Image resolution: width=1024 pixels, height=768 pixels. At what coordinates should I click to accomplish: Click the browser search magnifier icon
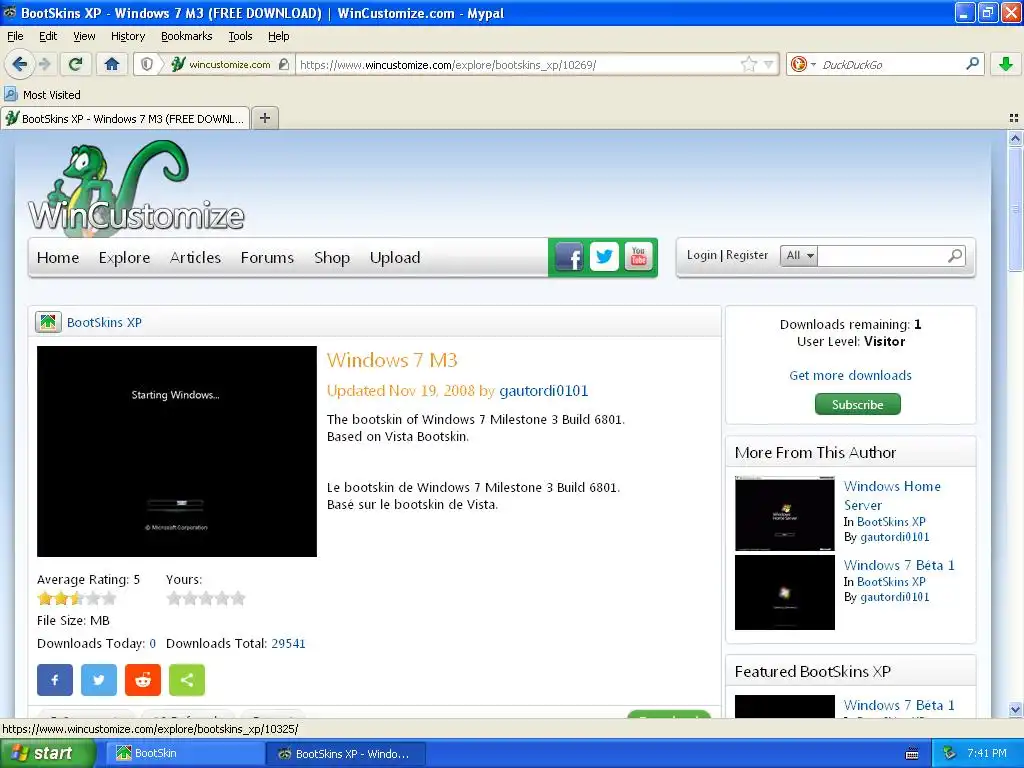tap(972, 64)
